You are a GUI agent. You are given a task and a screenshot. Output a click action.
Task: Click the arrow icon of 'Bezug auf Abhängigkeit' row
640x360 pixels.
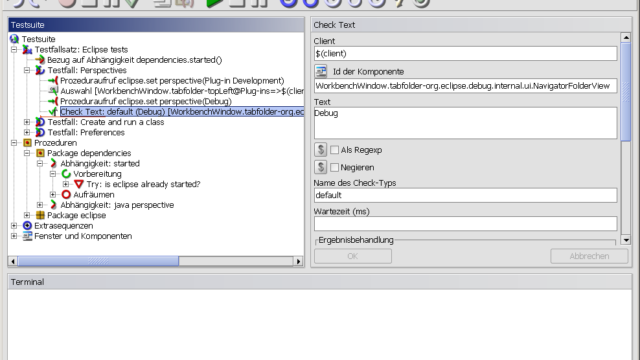[x=40, y=60]
